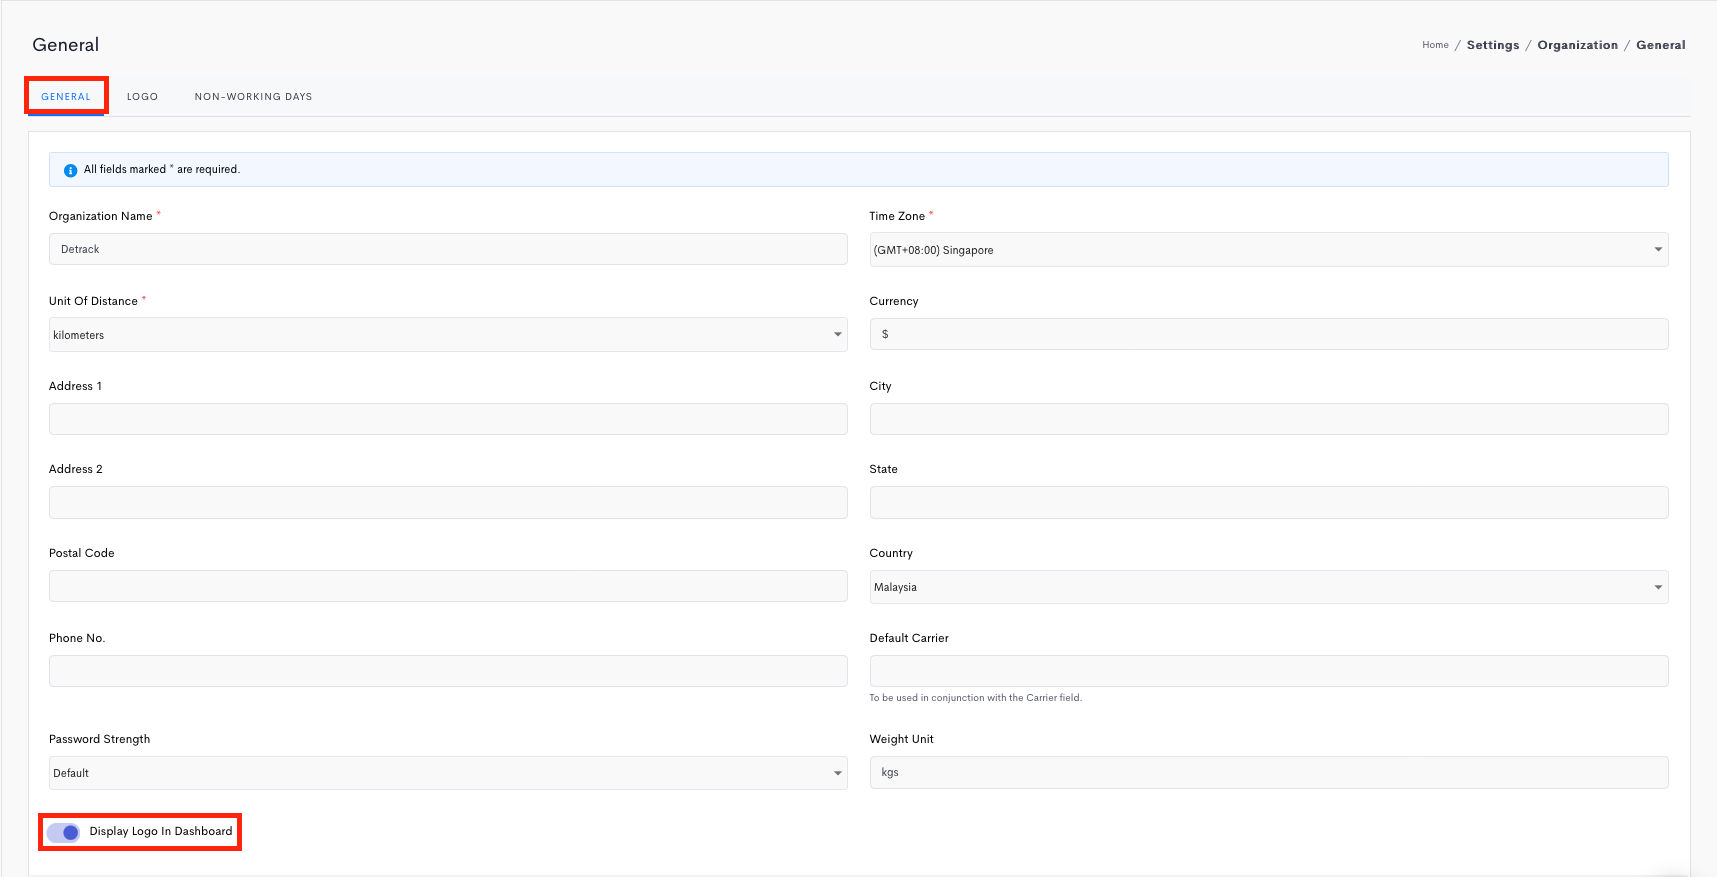Click the Carrier field helper text
The width and height of the screenshot is (1717, 877).
point(975,698)
